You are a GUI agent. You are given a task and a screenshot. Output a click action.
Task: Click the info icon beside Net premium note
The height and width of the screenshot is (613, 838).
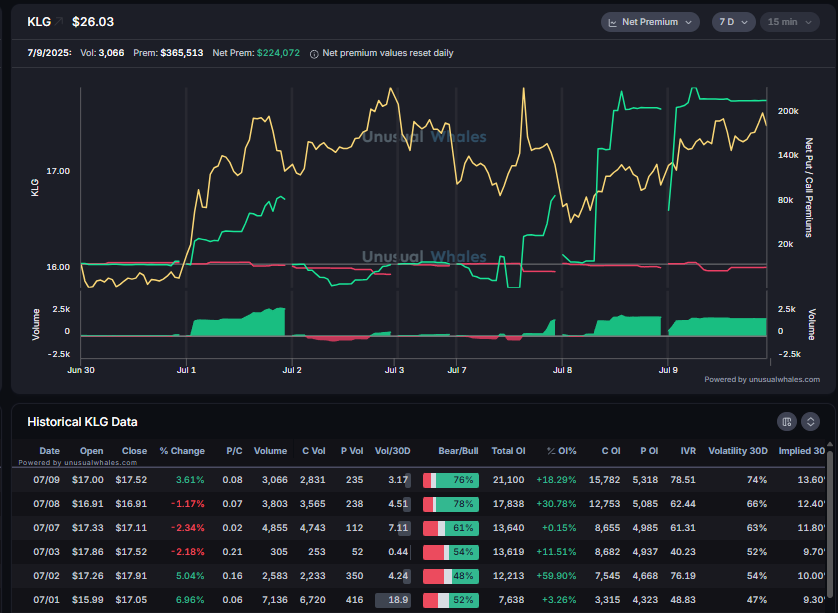[314, 53]
